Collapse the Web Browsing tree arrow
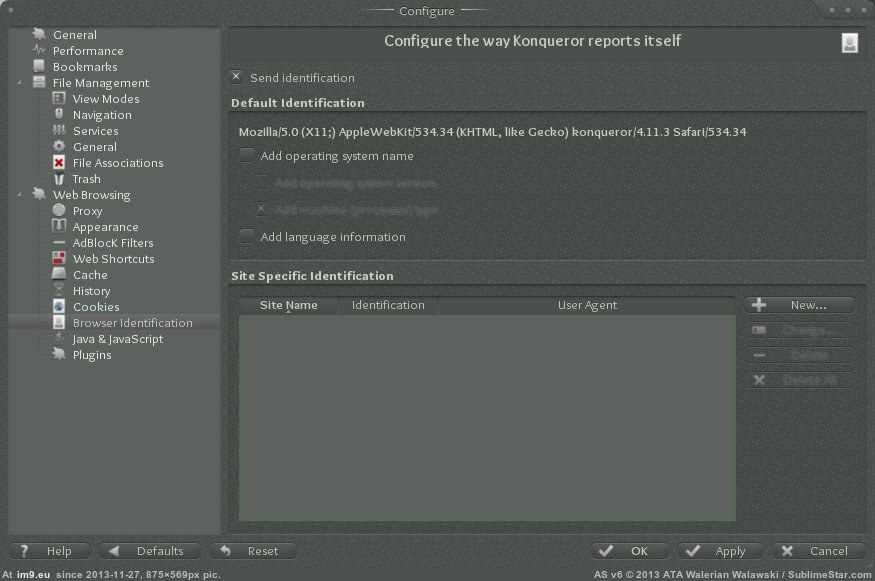The height and width of the screenshot is (581, 875). (20, 195)
